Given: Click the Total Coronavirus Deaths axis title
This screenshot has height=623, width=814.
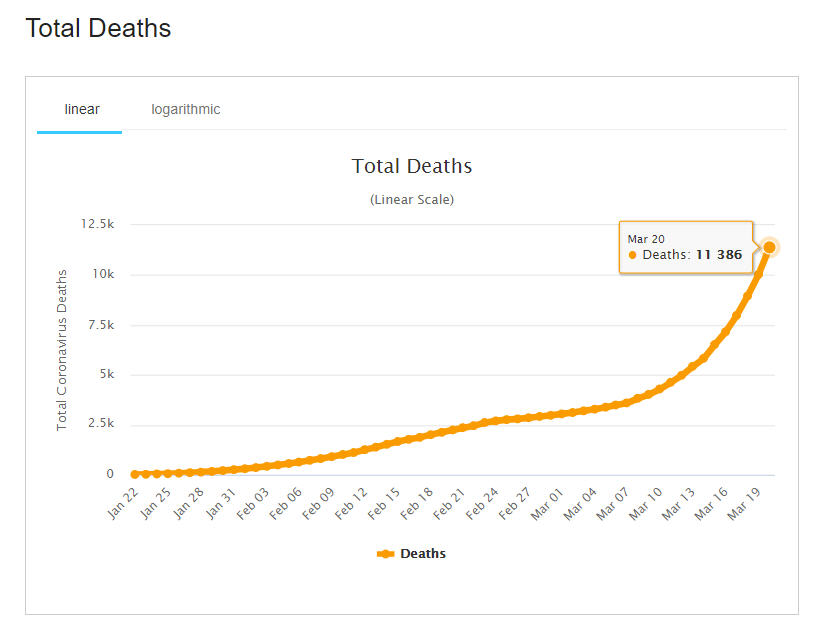Looking at the screenshot, I should coord(61,350).
